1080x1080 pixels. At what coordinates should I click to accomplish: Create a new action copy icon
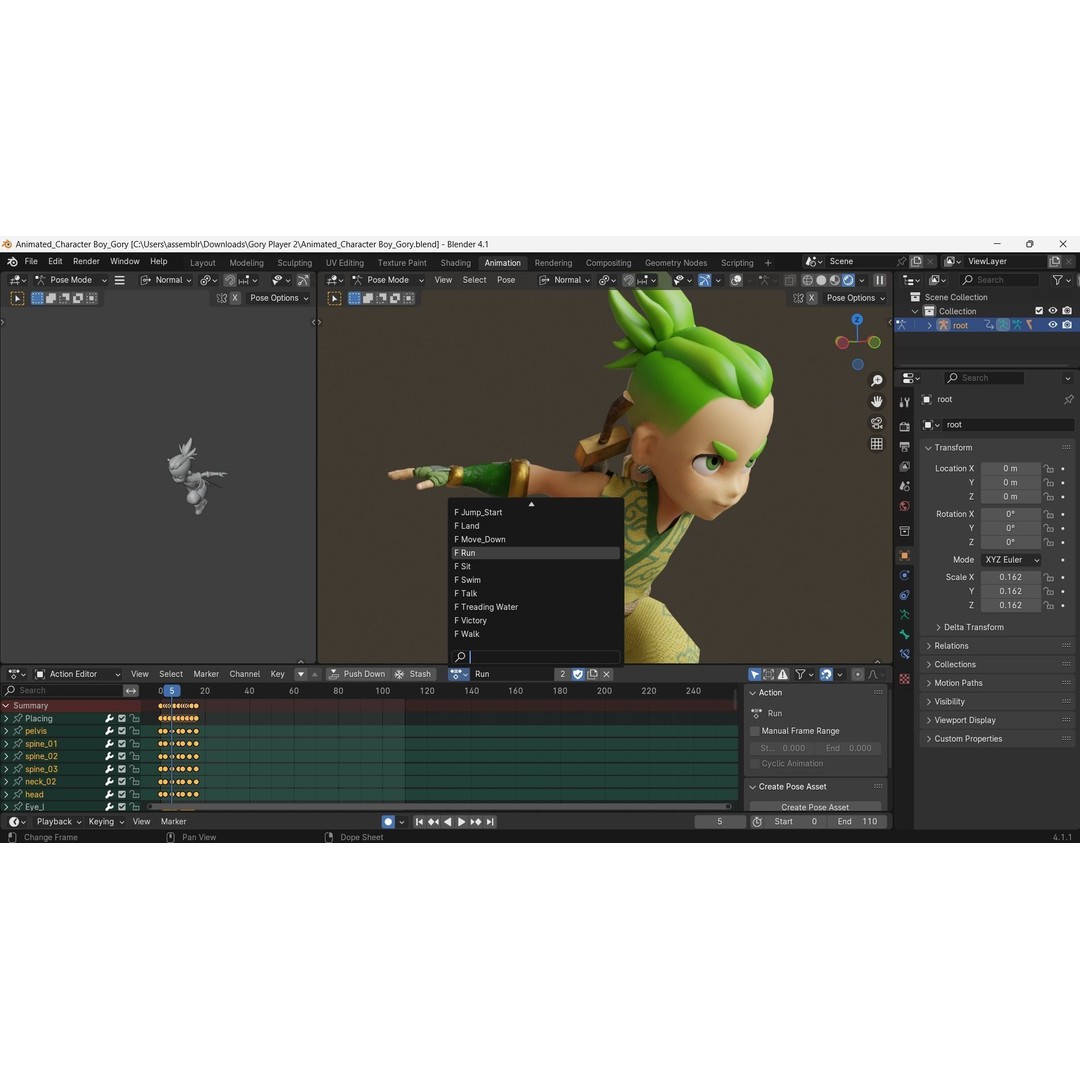[x=592, y=674]
